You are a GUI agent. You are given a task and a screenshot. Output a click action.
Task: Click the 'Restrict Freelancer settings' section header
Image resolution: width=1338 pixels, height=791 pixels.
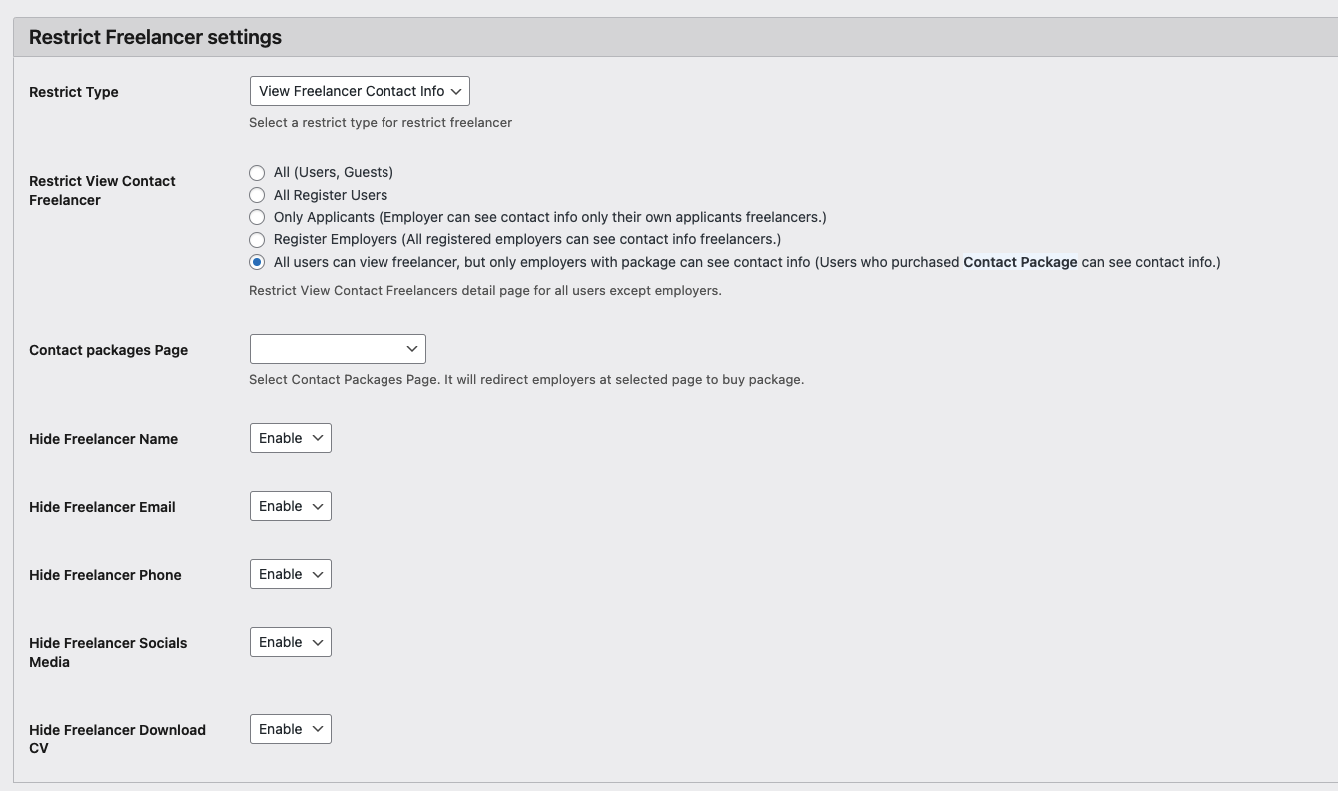(x=155, y=37)
